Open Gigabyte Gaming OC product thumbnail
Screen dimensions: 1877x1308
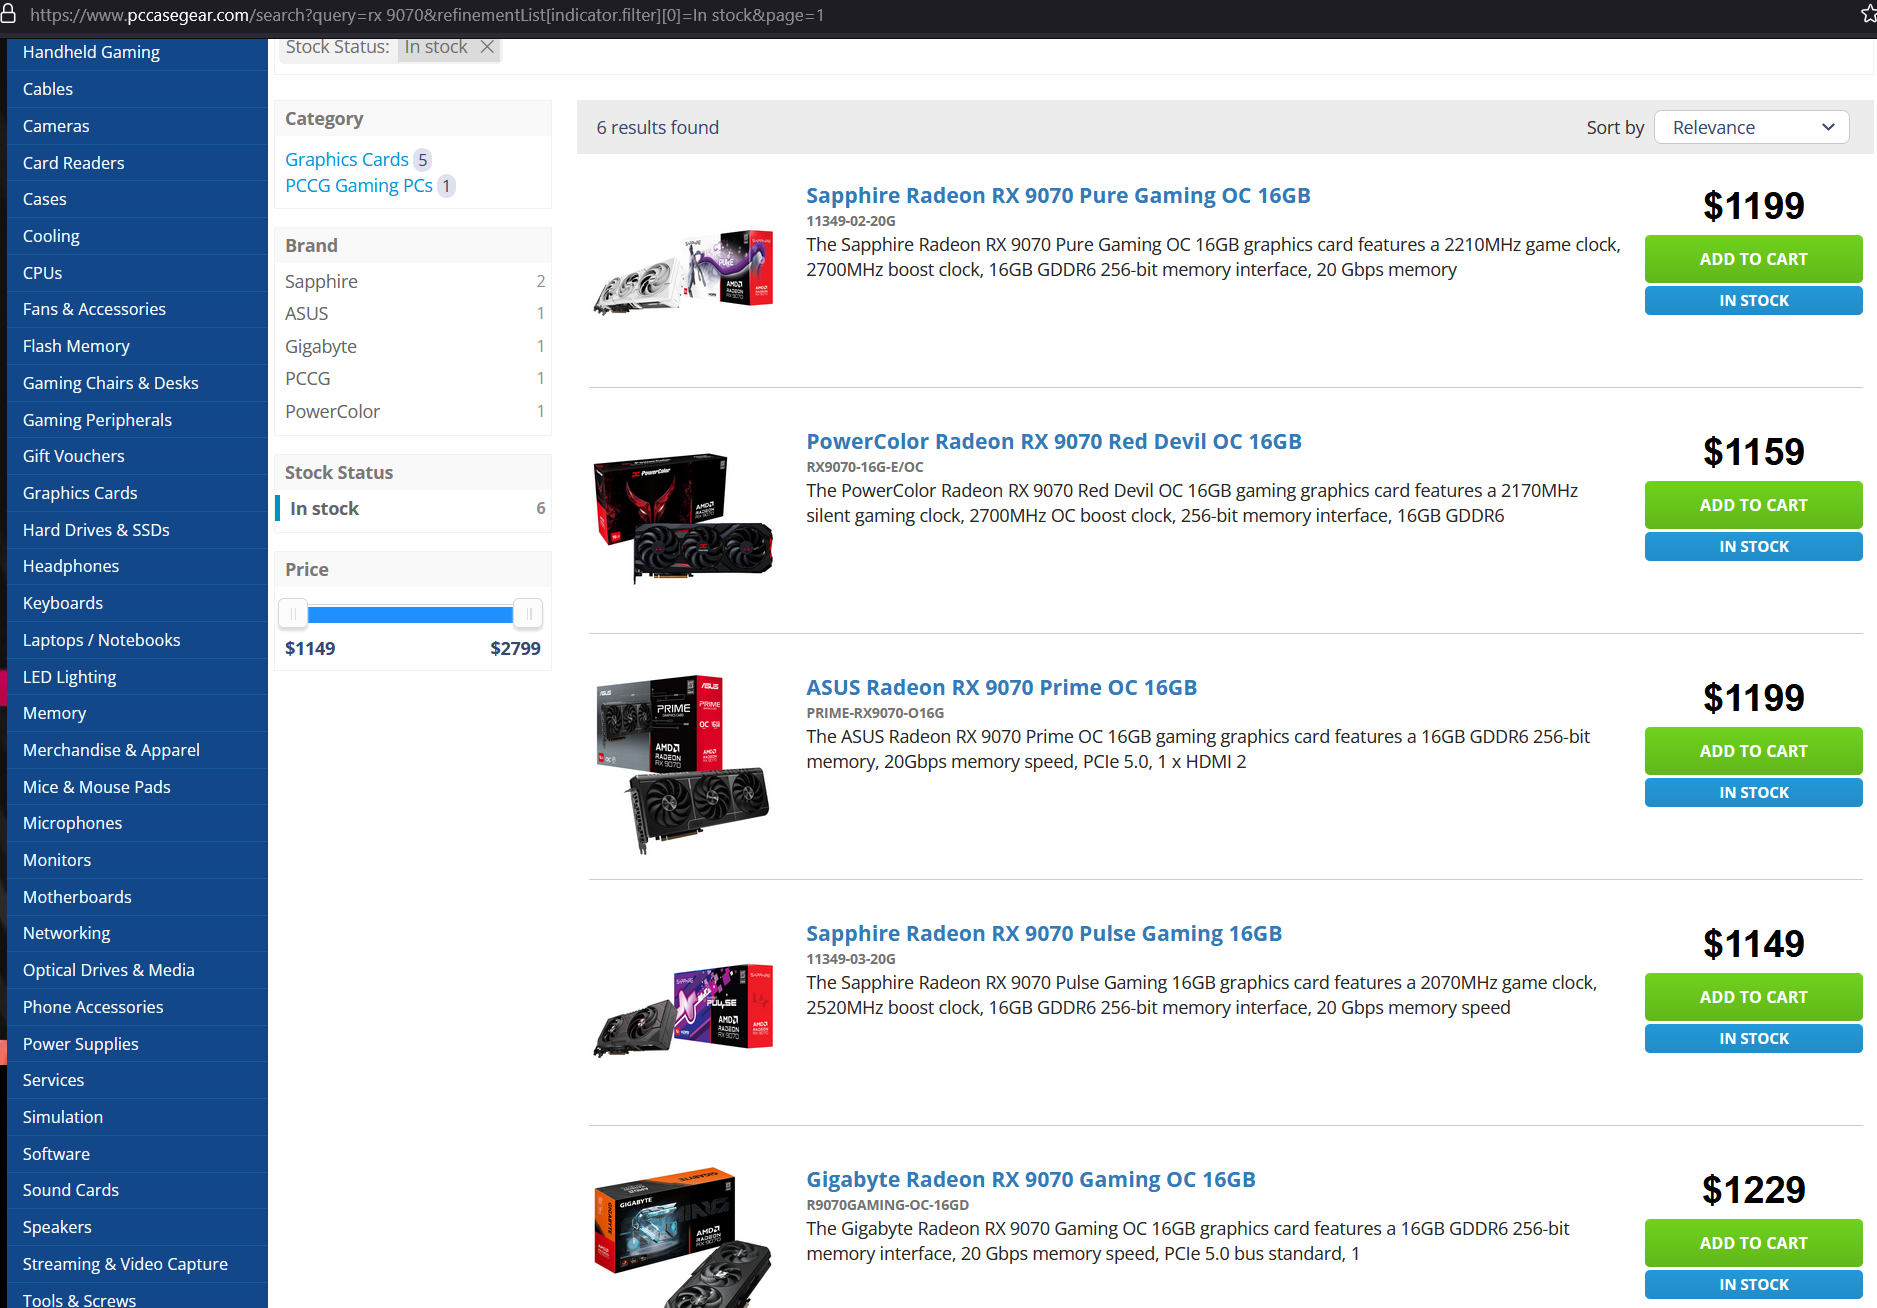tap(683, 1238)
